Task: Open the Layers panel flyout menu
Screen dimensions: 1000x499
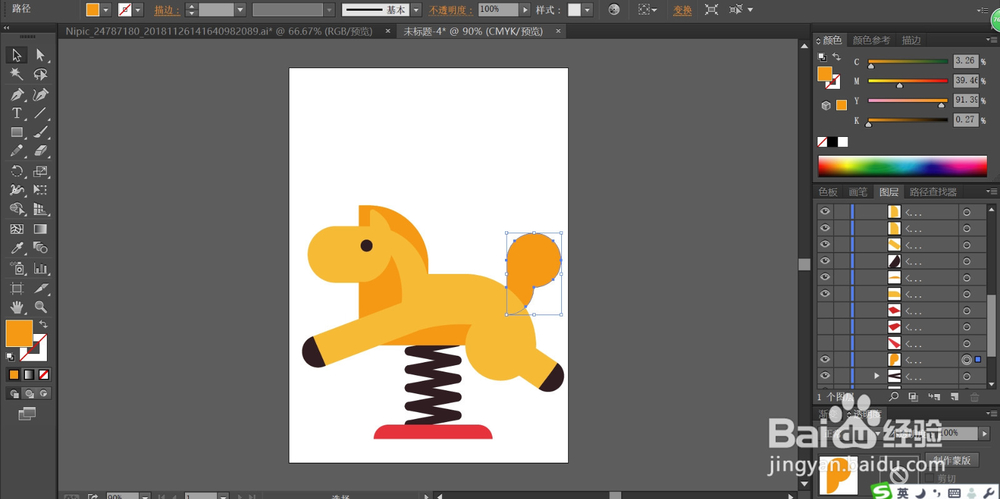Action: (991, 192)
